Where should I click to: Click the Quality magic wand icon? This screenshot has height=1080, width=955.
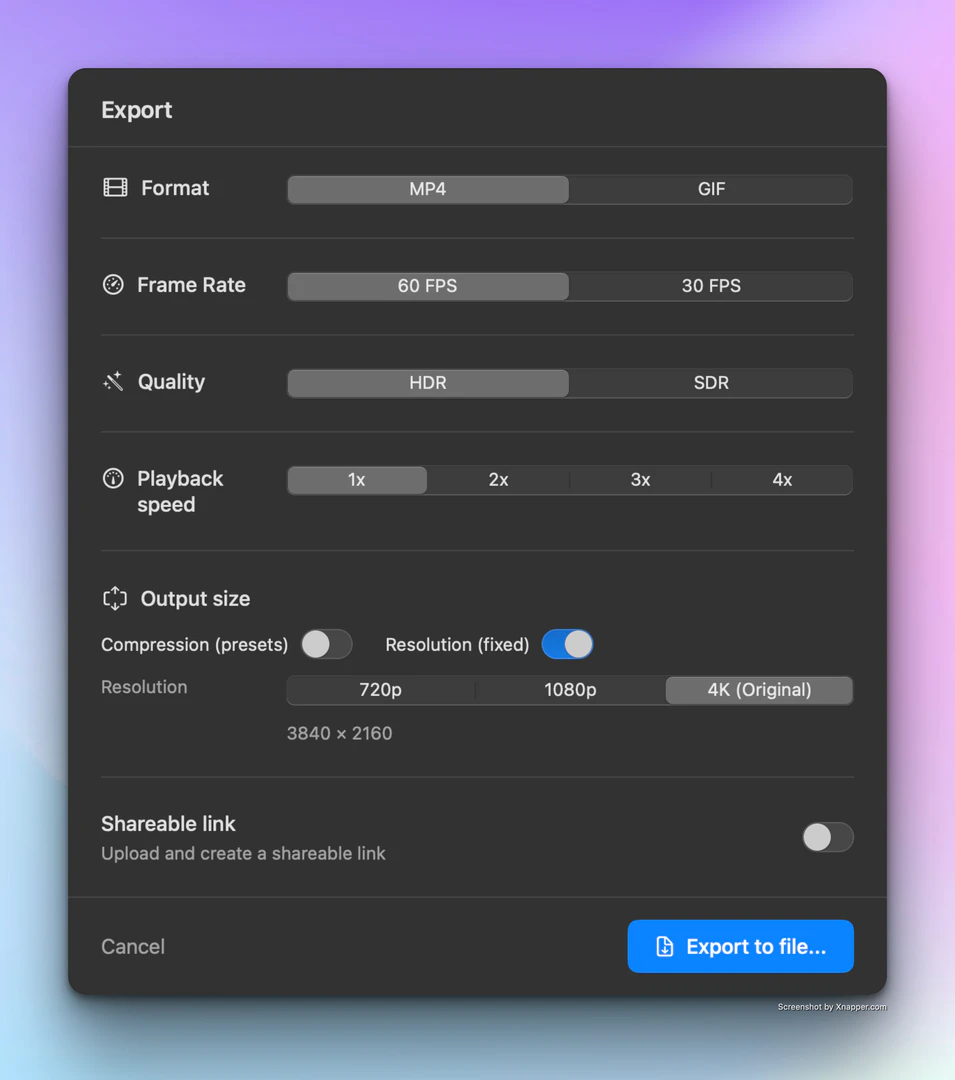(113, 381)
